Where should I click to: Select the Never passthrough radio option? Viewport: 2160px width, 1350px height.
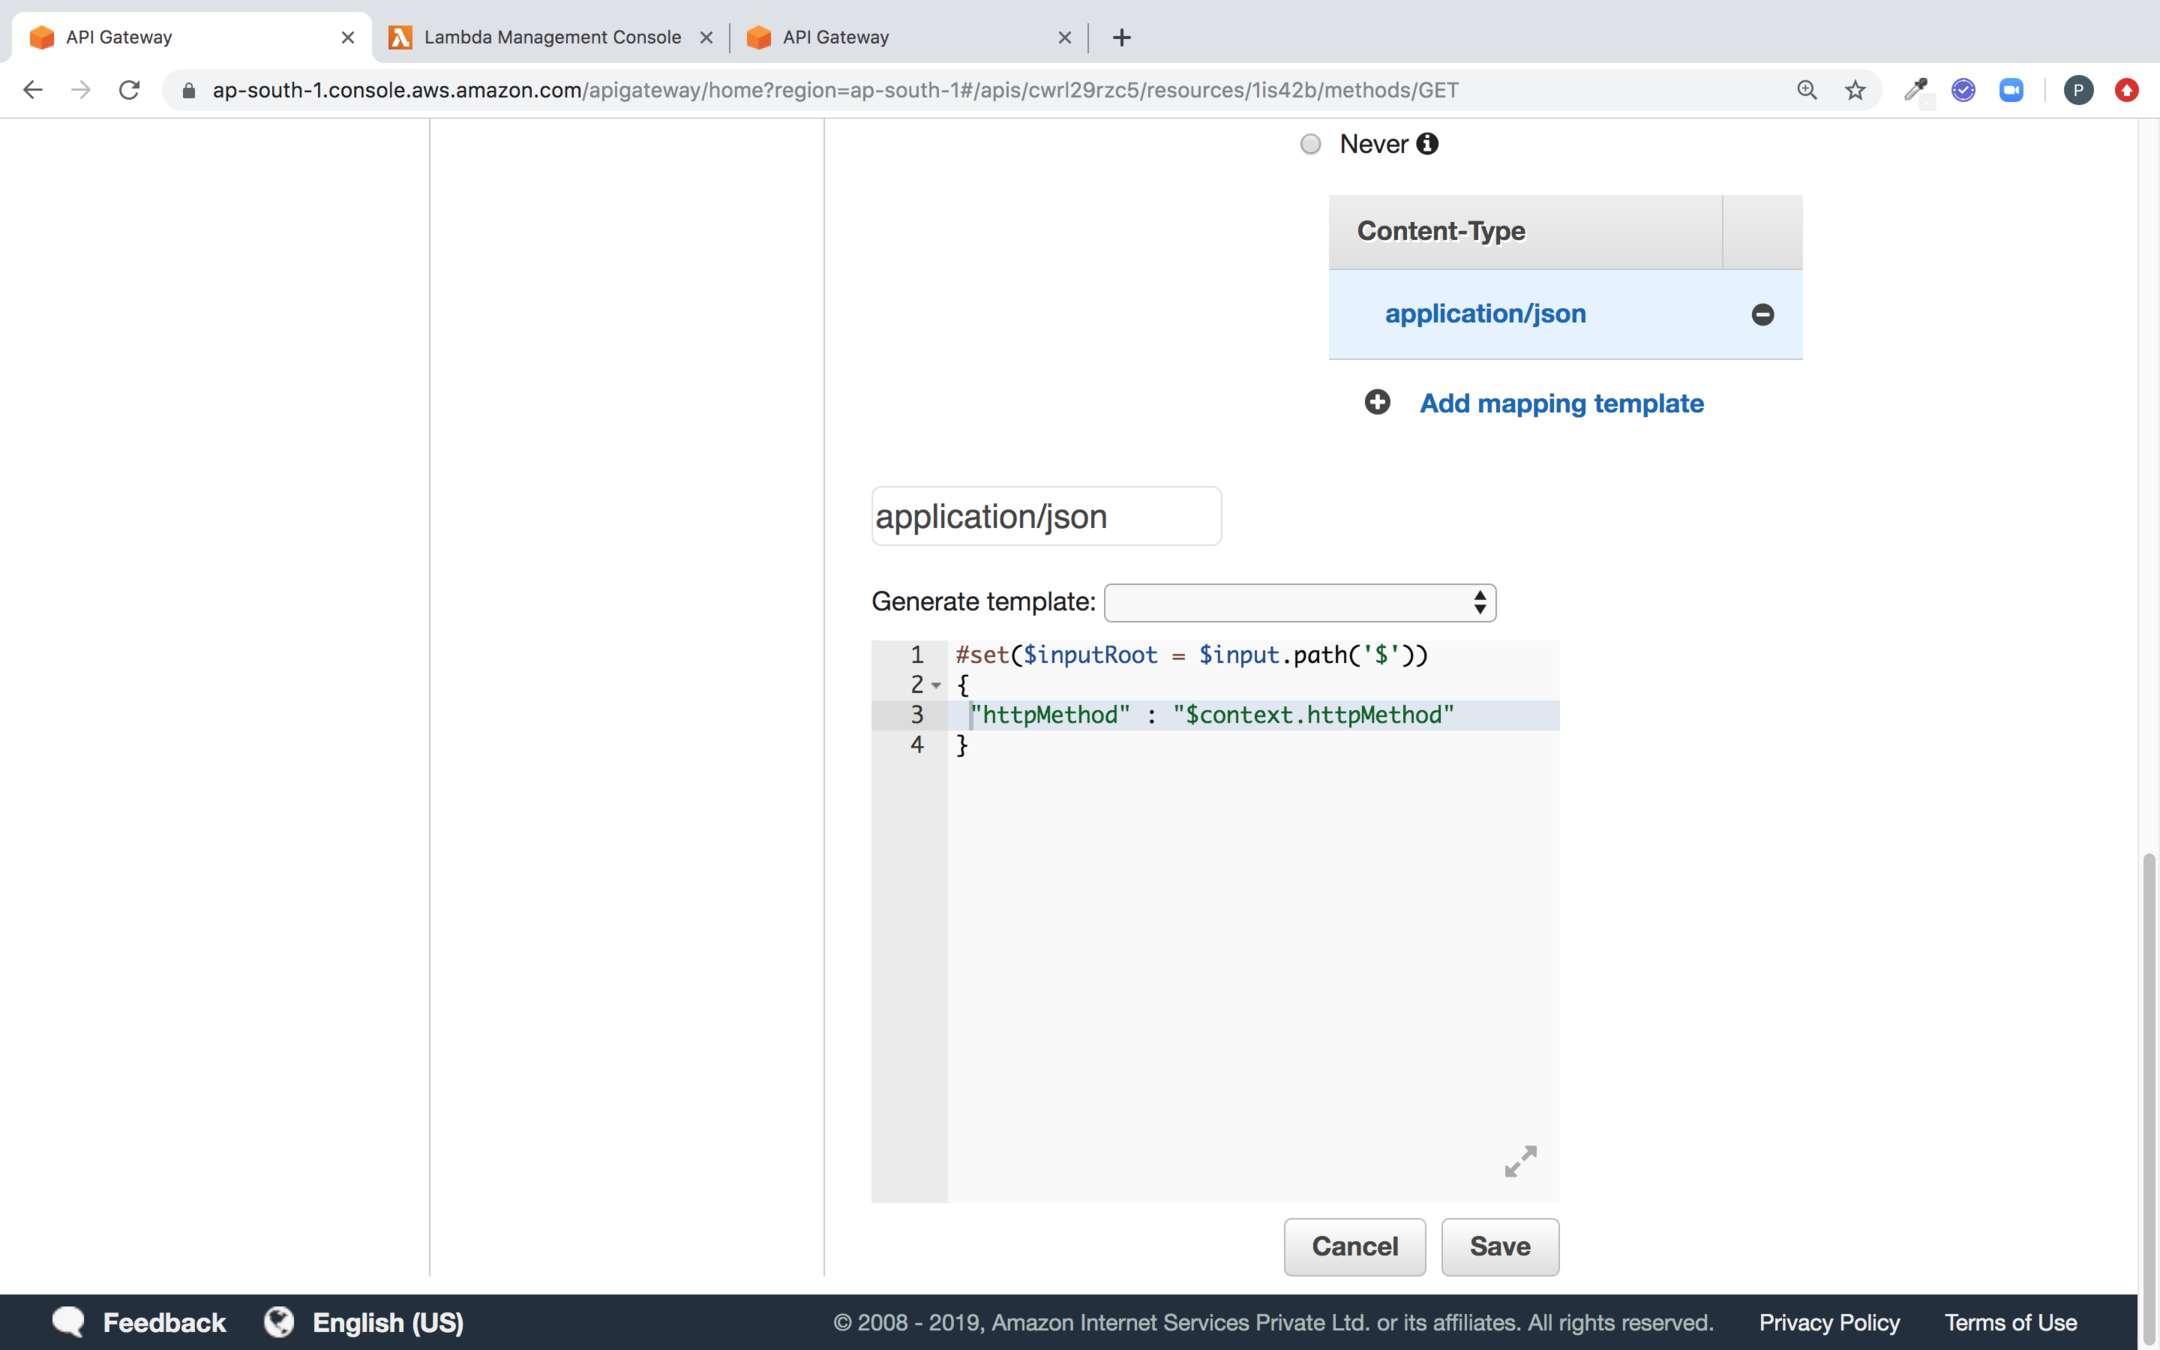click(x=1310, y=144)
